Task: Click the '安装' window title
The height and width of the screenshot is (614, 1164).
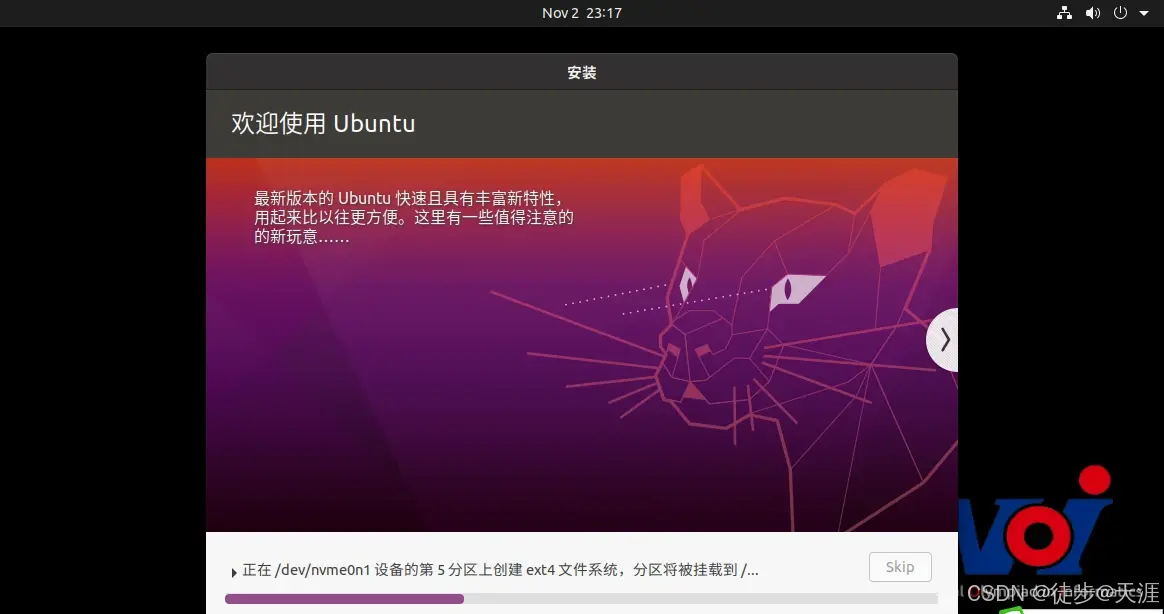Action: 582,73
